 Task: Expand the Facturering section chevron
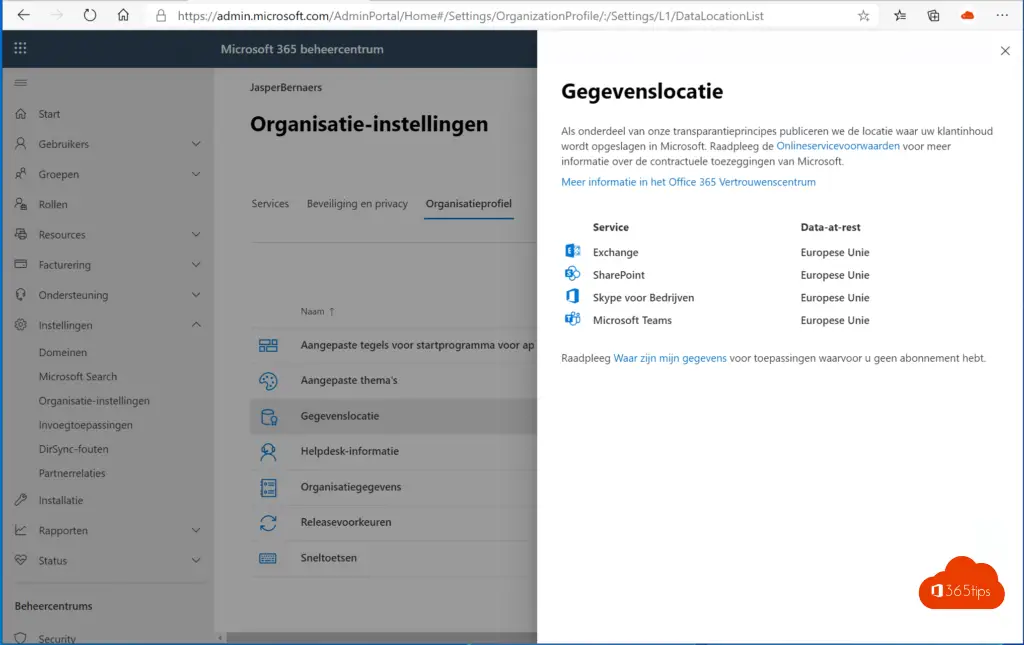pos(196,265)
